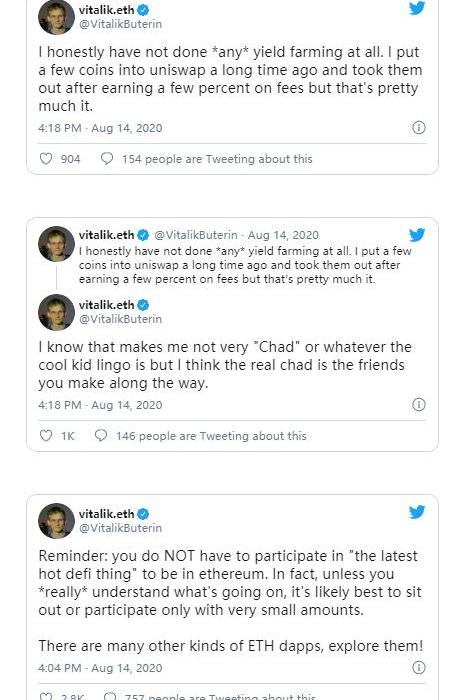Like the tweet with 1K likes
The height and width of the screenshot is (700, 449).
46,435
